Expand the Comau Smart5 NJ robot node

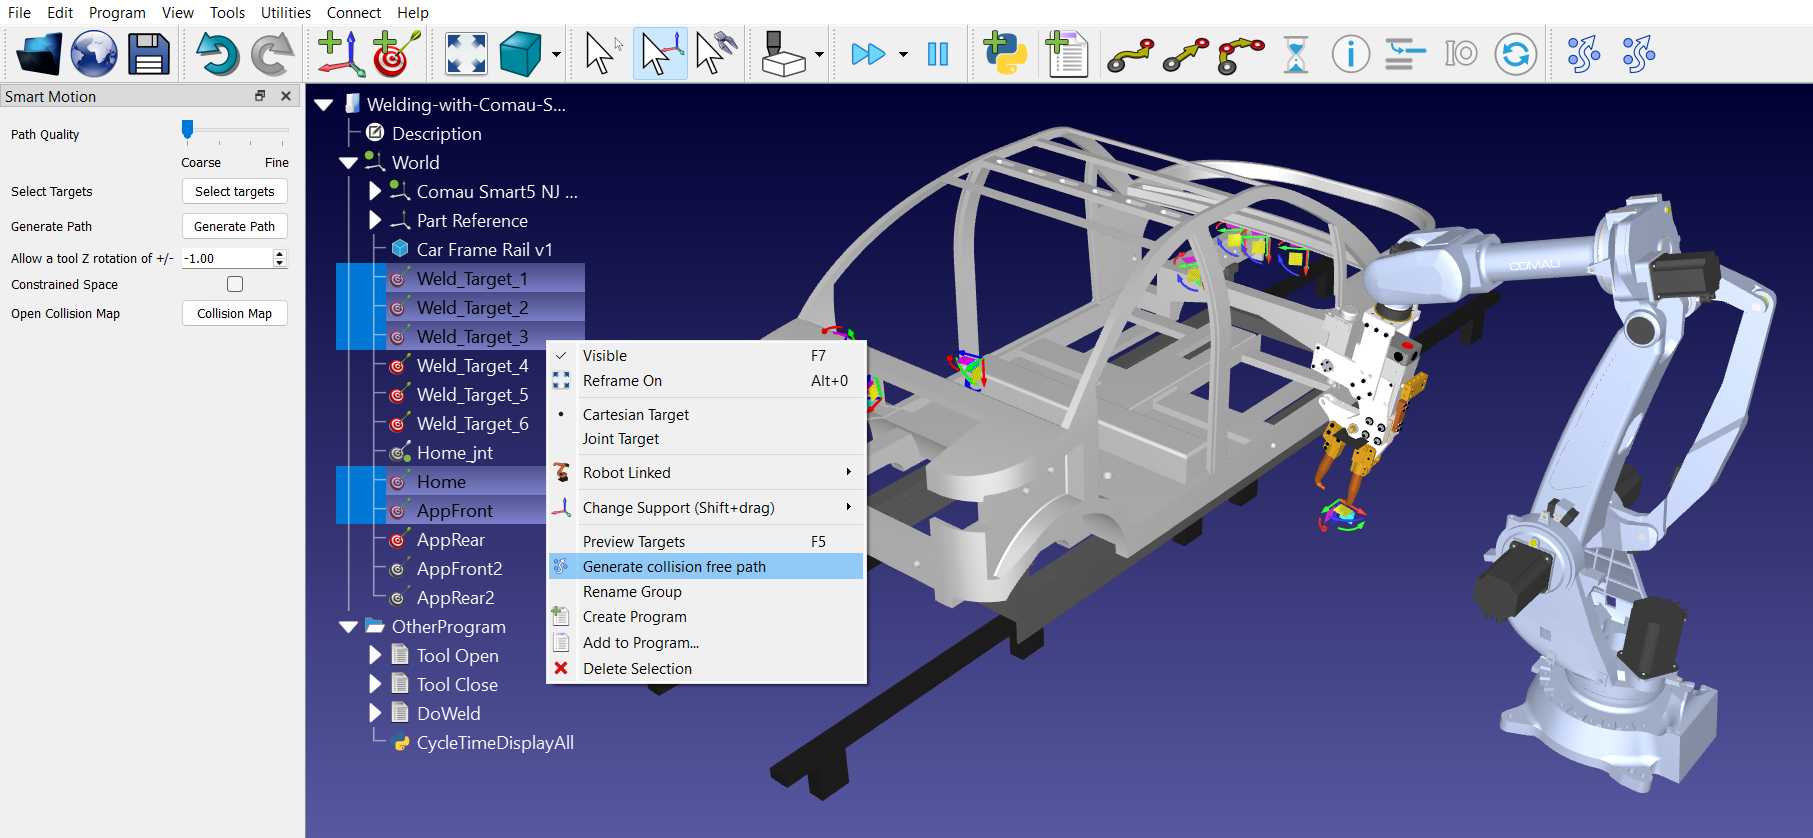click(x=375, y=191)
